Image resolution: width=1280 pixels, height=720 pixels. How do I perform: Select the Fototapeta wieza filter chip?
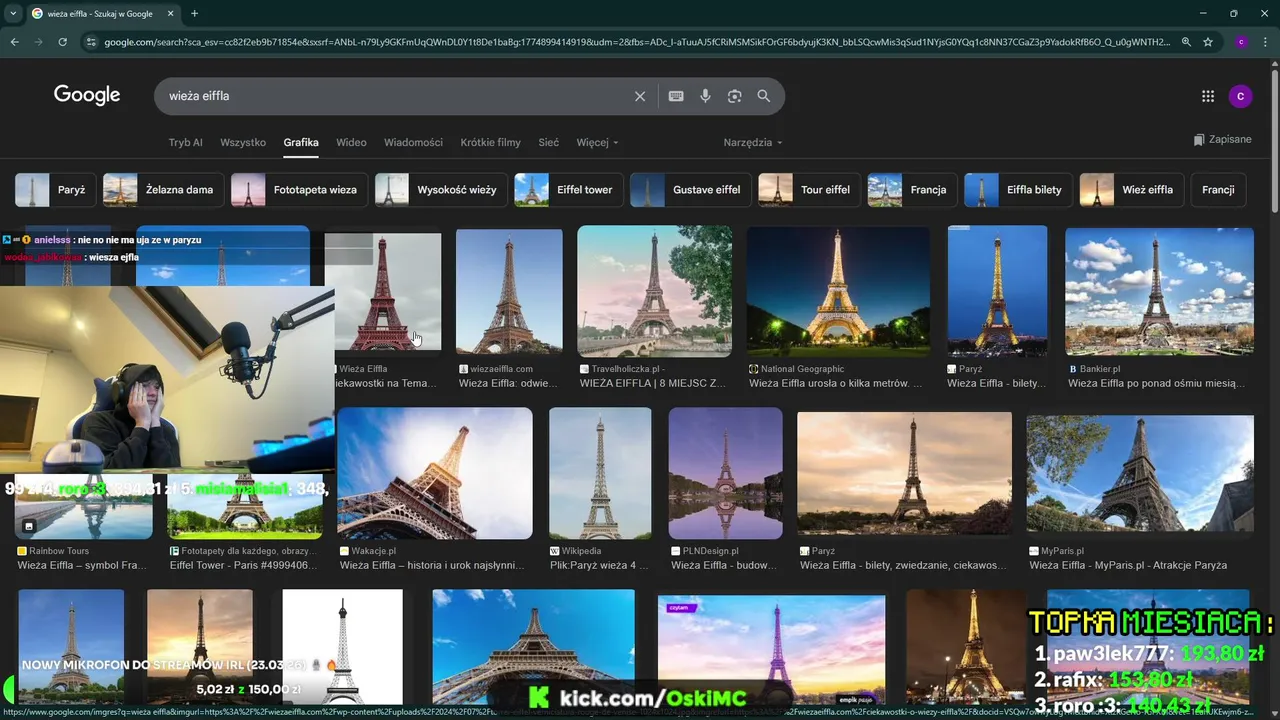(x=299, y=190)
